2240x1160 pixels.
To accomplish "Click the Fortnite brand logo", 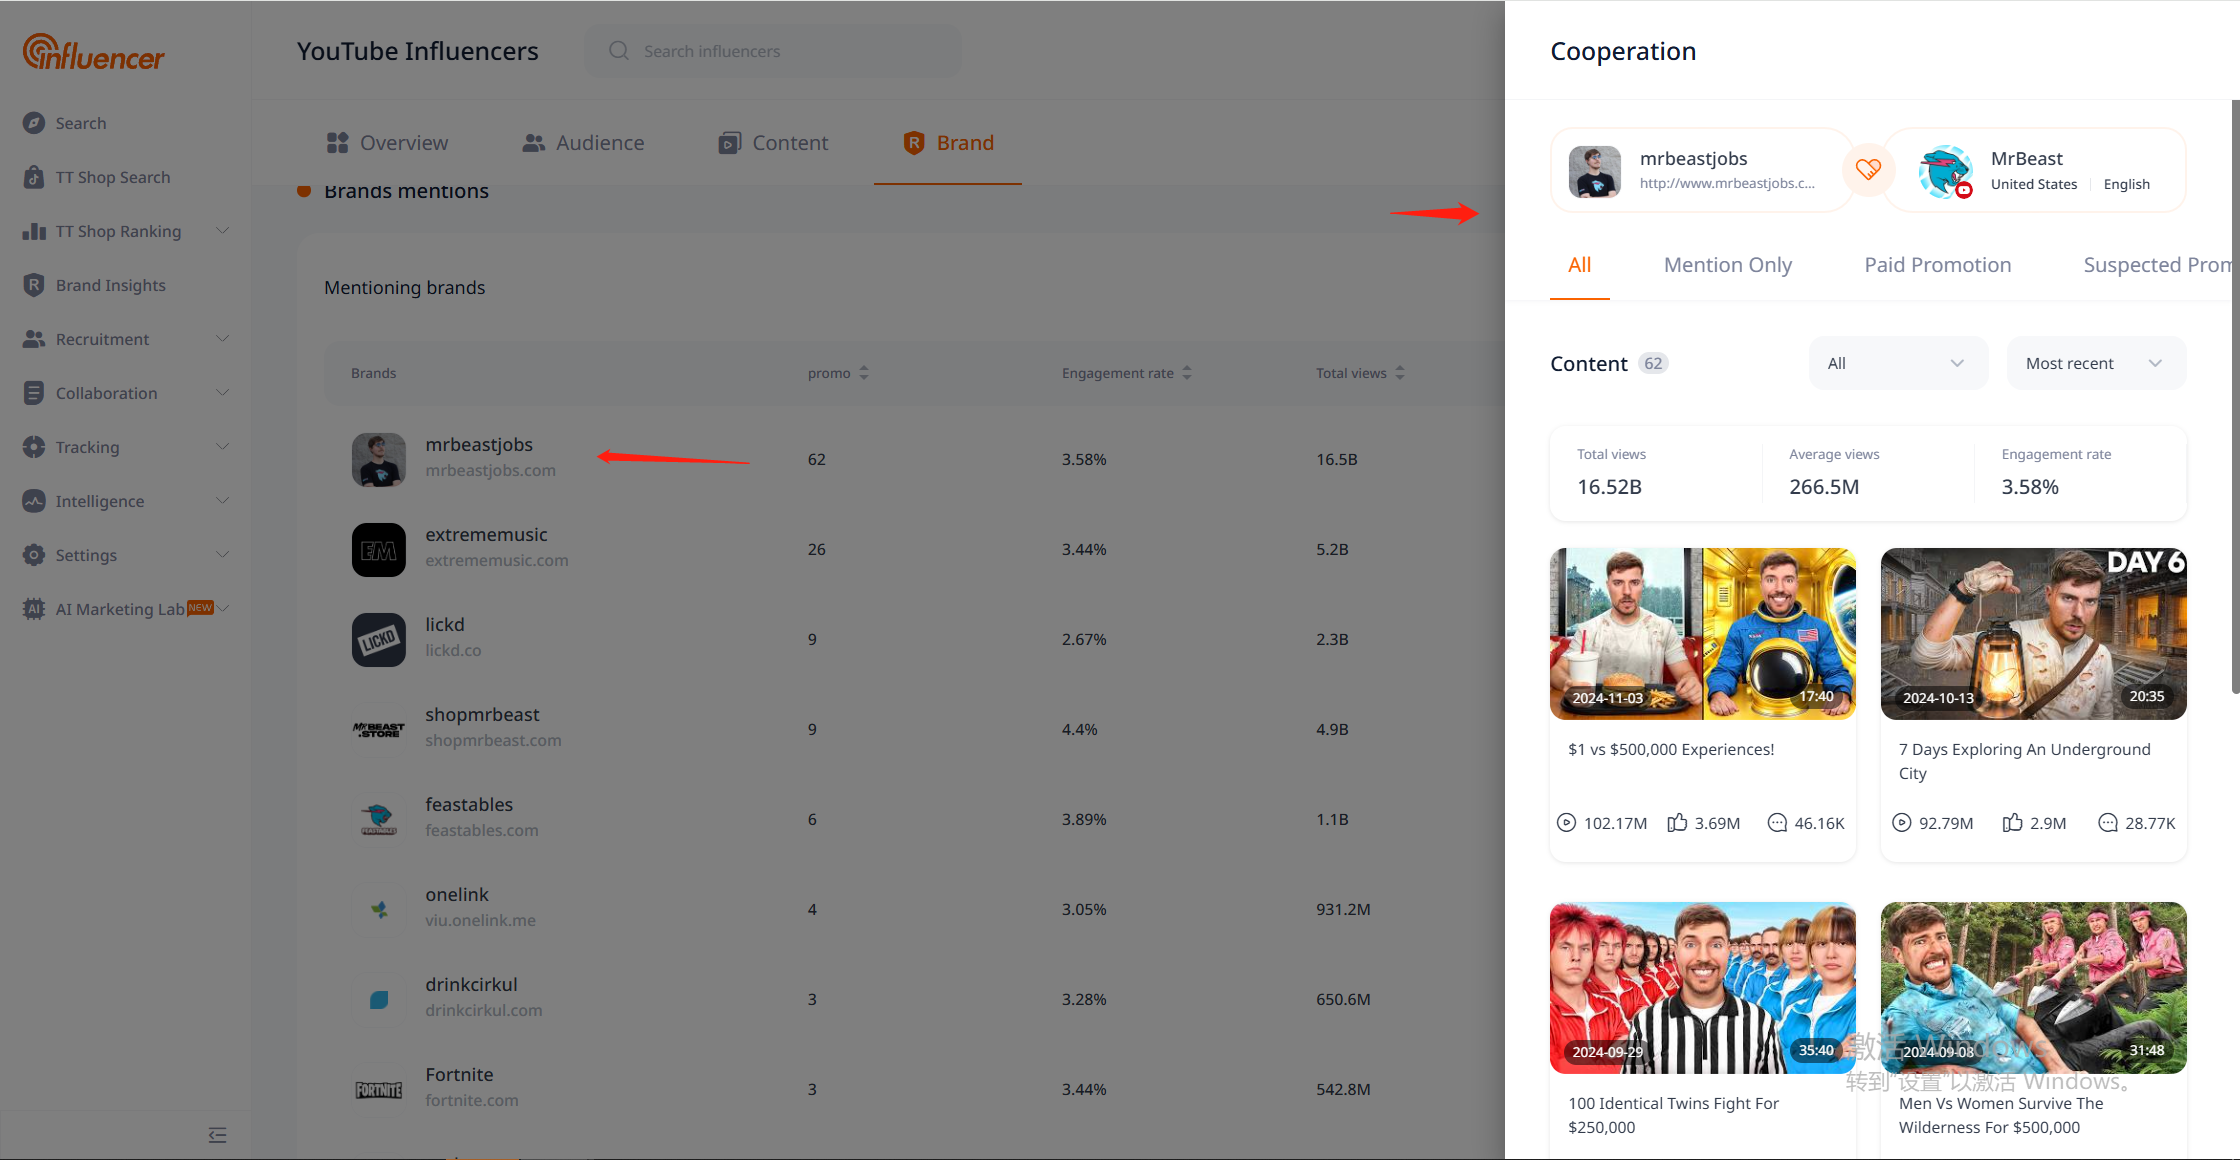I will click(379, 1090).
